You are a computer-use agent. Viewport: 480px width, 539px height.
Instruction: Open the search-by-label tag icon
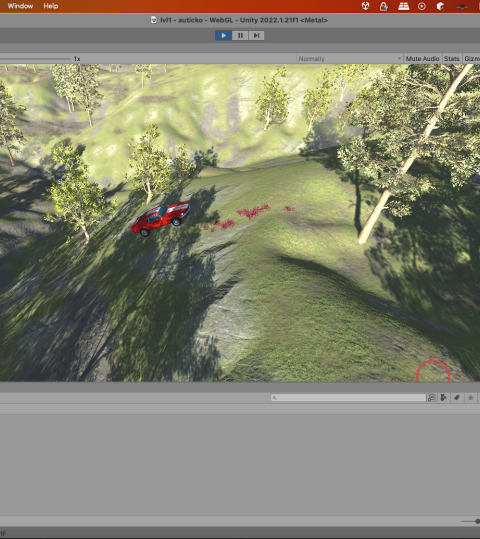point(457,398)
